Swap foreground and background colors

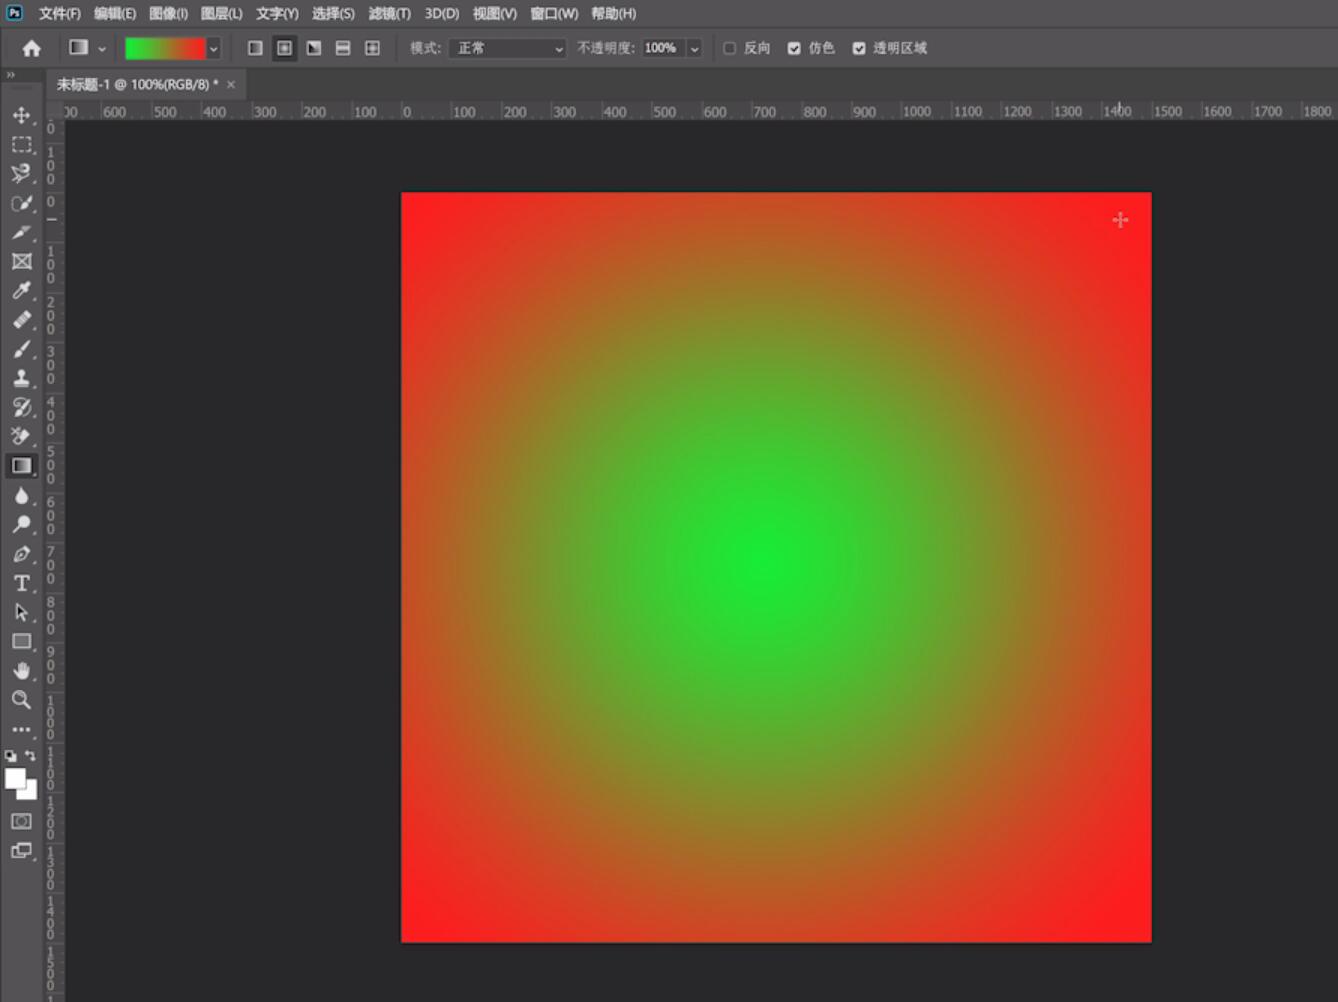30,756
